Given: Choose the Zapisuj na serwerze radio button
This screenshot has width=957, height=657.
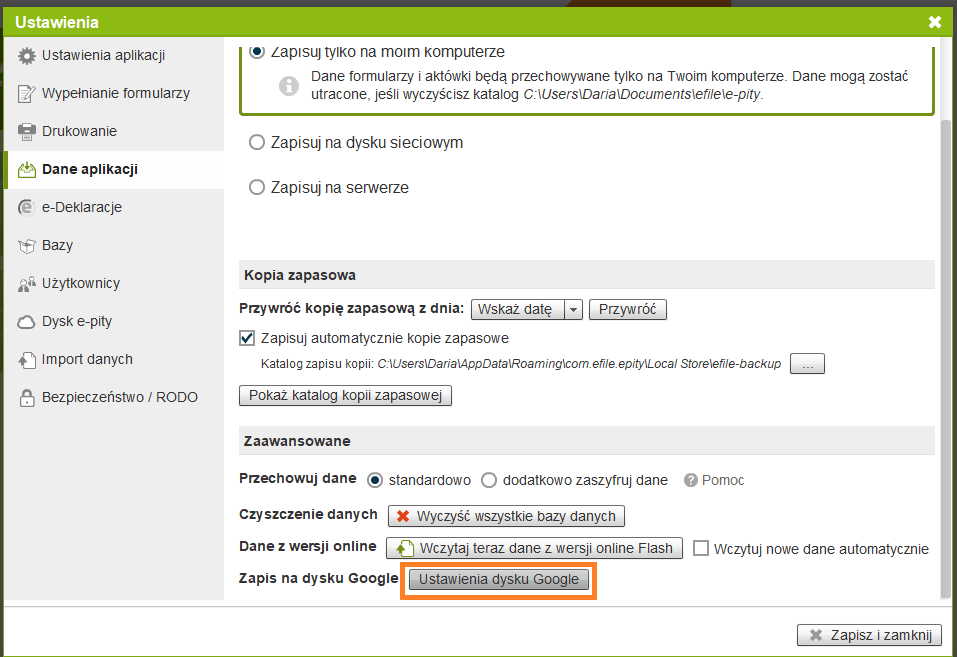Looking at the screenshot, I should pyautogui.click(x=257, y=188).
